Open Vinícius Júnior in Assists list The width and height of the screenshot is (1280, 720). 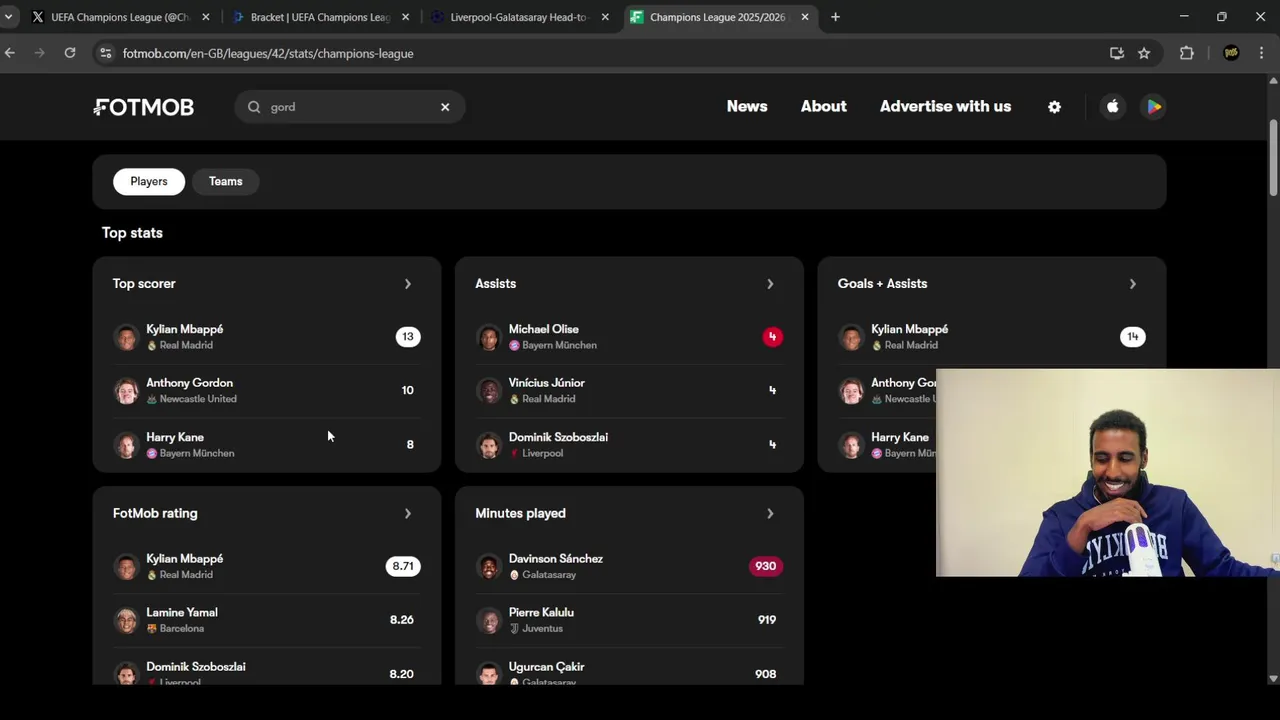pos(629,391)
